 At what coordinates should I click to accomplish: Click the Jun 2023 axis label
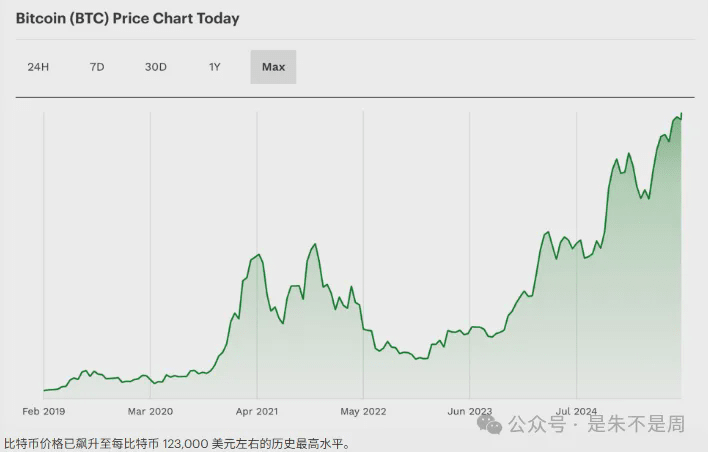pyautogui.click(x=470, y=411)
